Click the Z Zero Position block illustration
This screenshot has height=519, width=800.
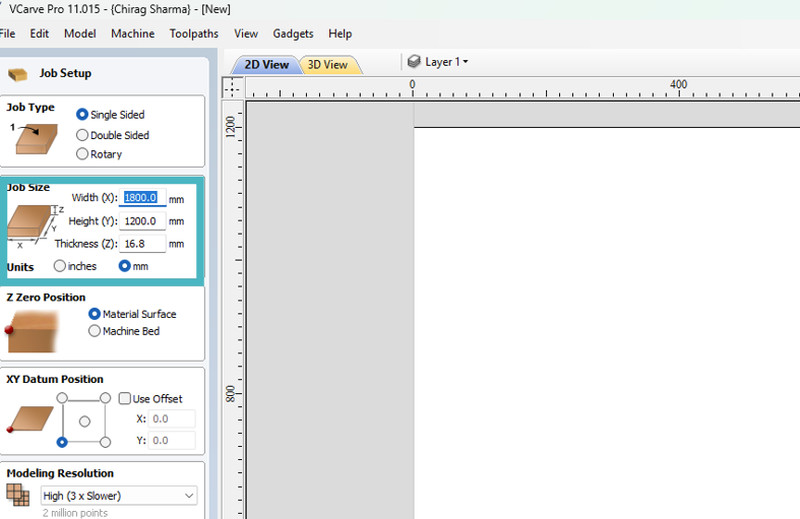coord(31,332)
